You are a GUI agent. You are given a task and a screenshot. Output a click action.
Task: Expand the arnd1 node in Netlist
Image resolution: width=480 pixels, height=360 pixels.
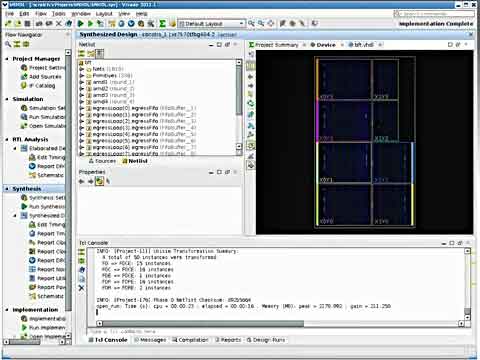pyautogui.click(x=82, y=82)
